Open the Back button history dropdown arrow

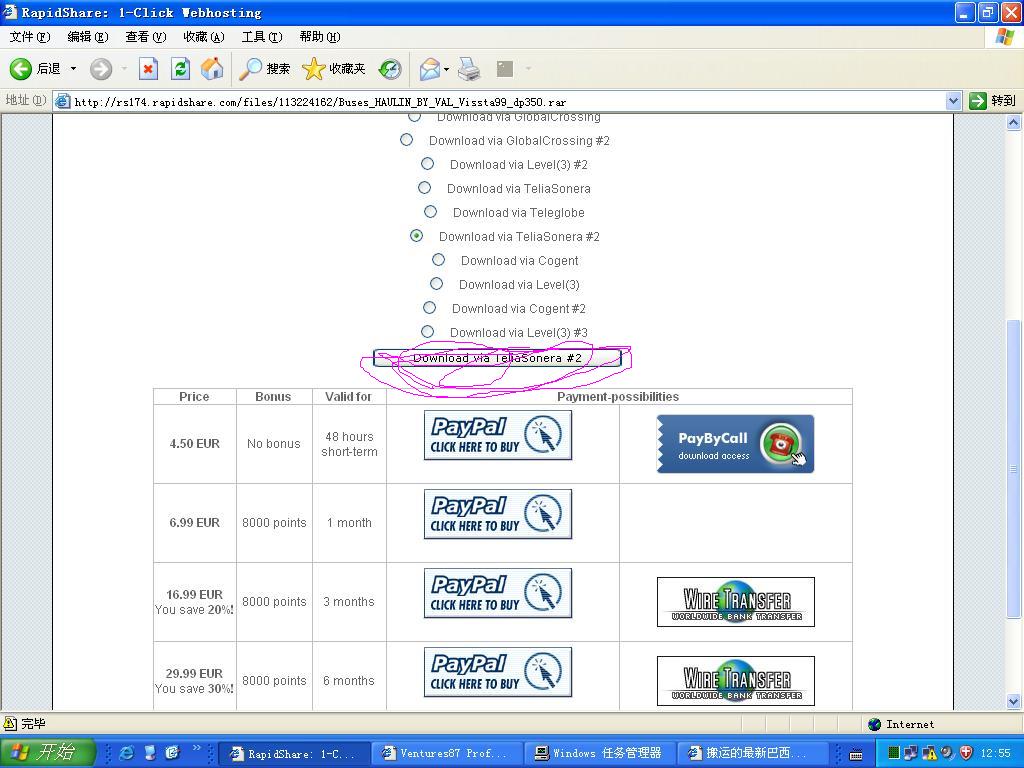tap(73, 69)
